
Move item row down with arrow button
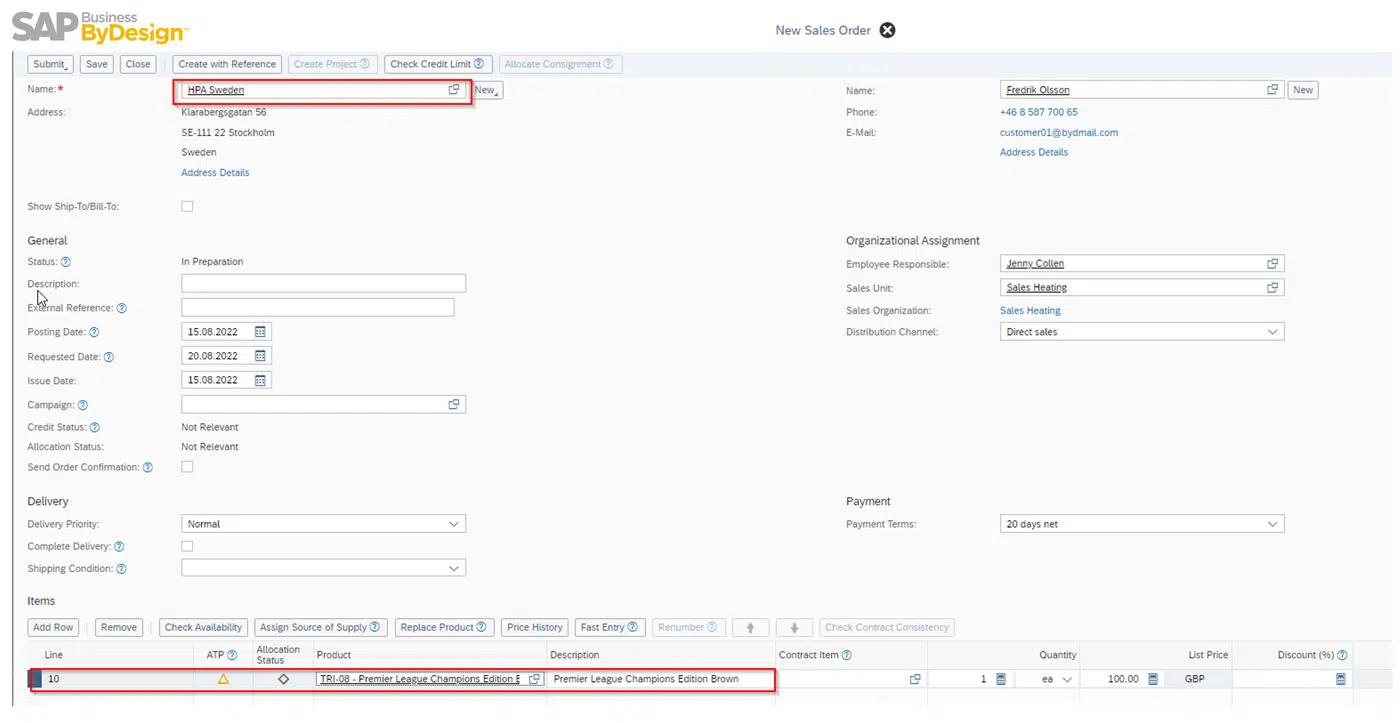pos(794,628)
